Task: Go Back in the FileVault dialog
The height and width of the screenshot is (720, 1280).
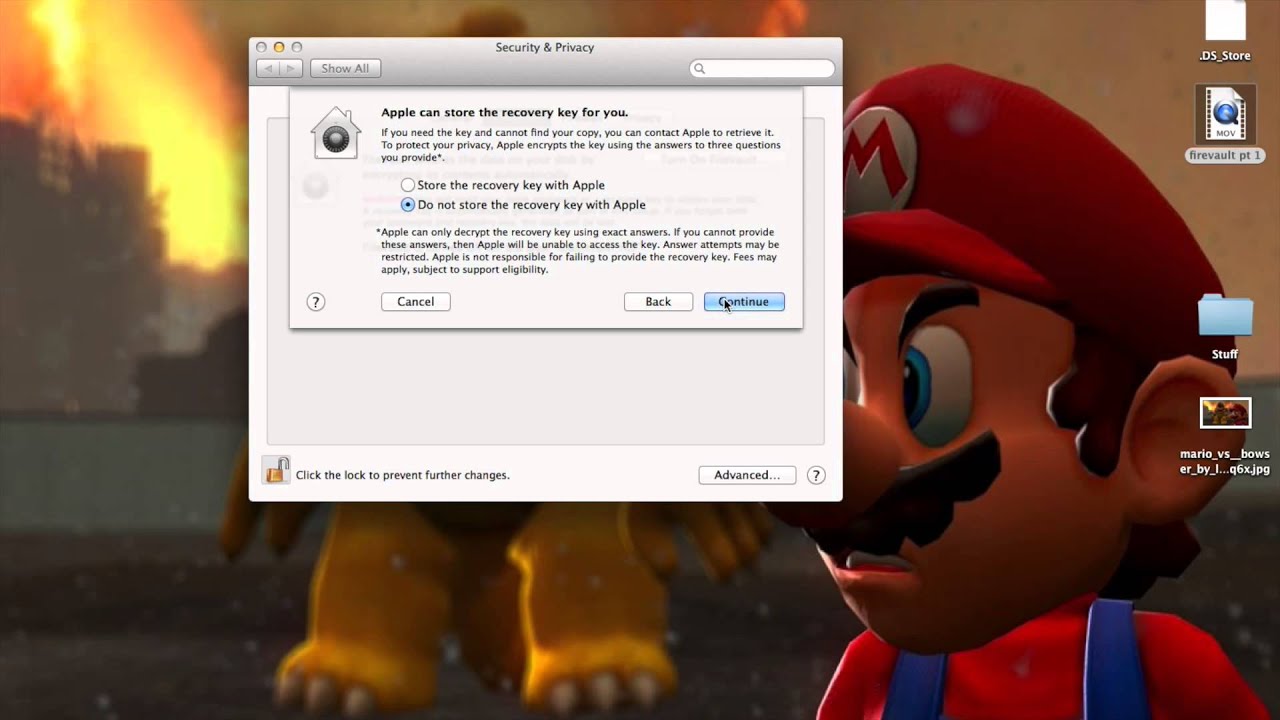Action: pos(658,301)
